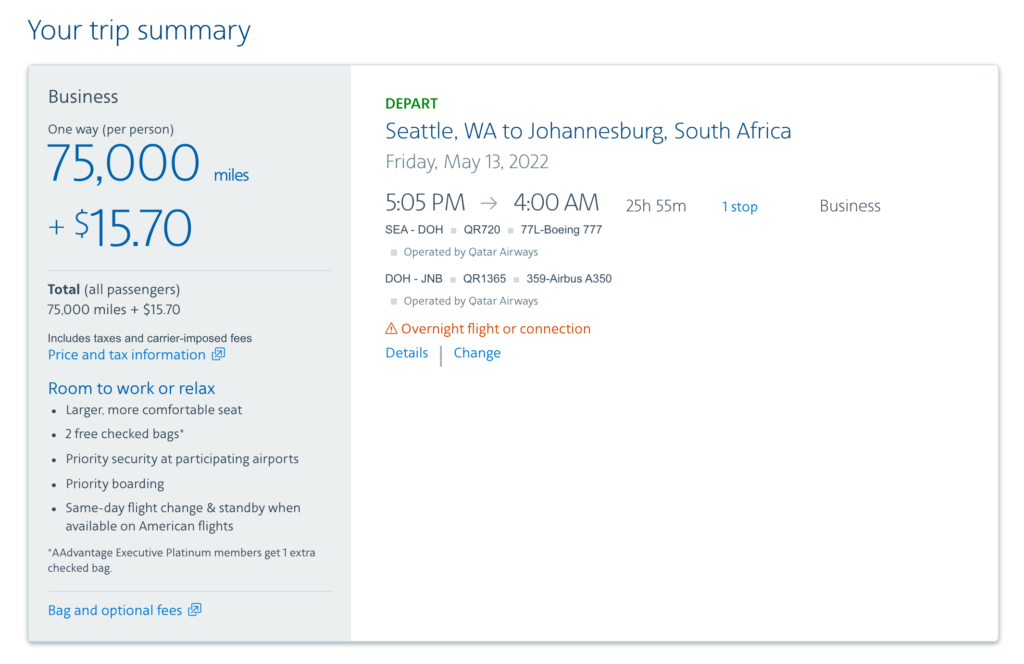Click the 75,000 miles fare amount
The height and width of the screenshot is (664, 1024).
click(123, 162)
